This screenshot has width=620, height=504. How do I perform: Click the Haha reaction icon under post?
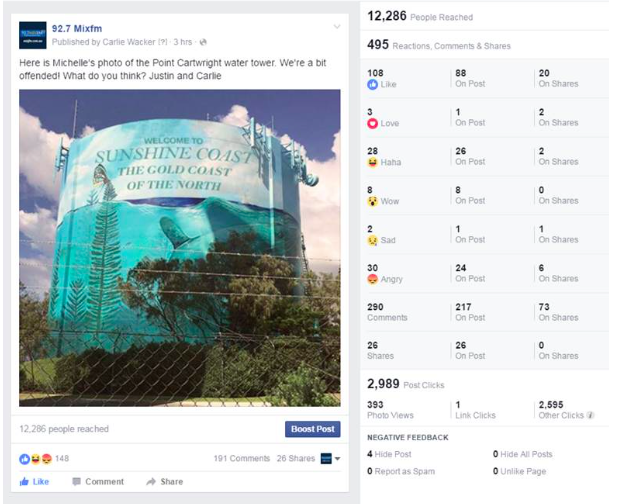tap(36, 459)
